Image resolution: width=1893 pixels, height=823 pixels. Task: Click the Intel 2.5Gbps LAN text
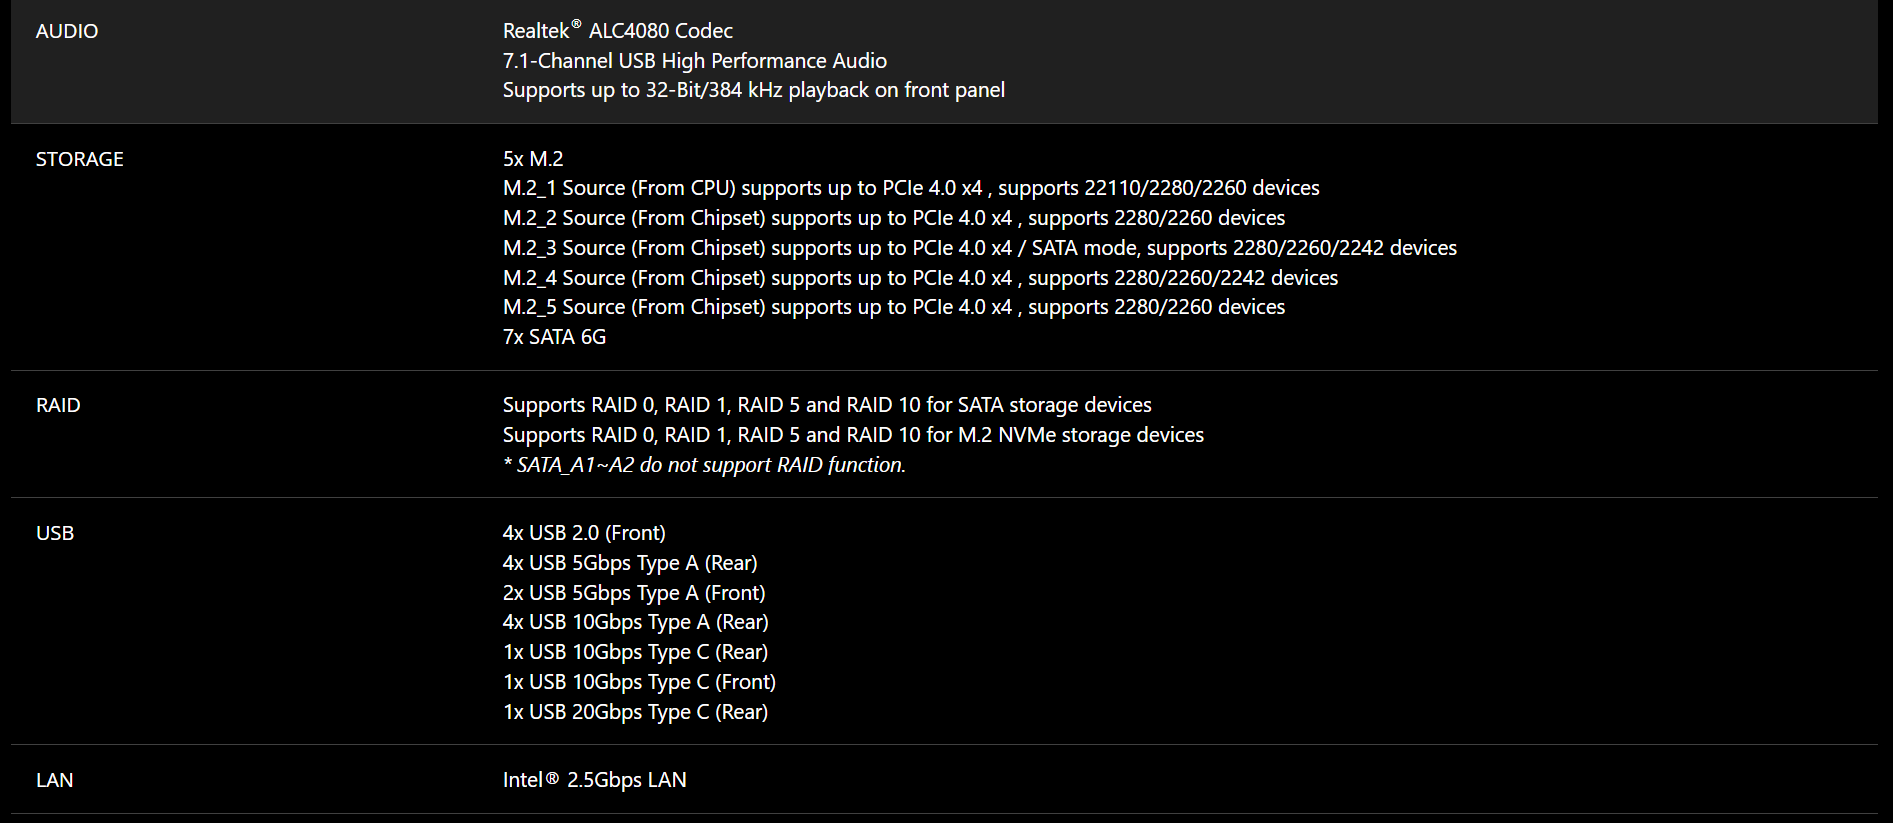[594, 780]
